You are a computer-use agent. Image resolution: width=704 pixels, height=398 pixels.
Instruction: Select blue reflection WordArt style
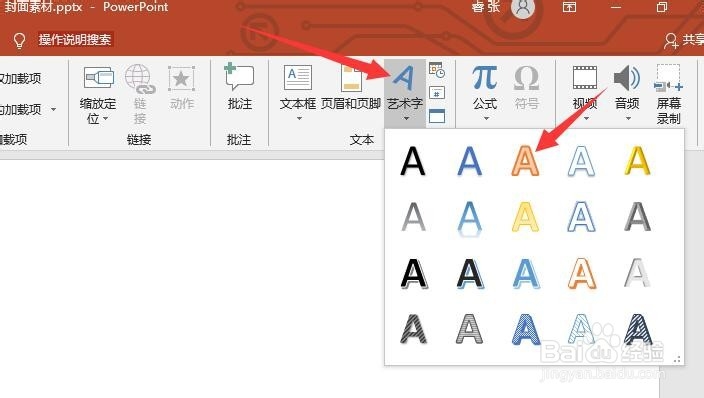(469, 218)
